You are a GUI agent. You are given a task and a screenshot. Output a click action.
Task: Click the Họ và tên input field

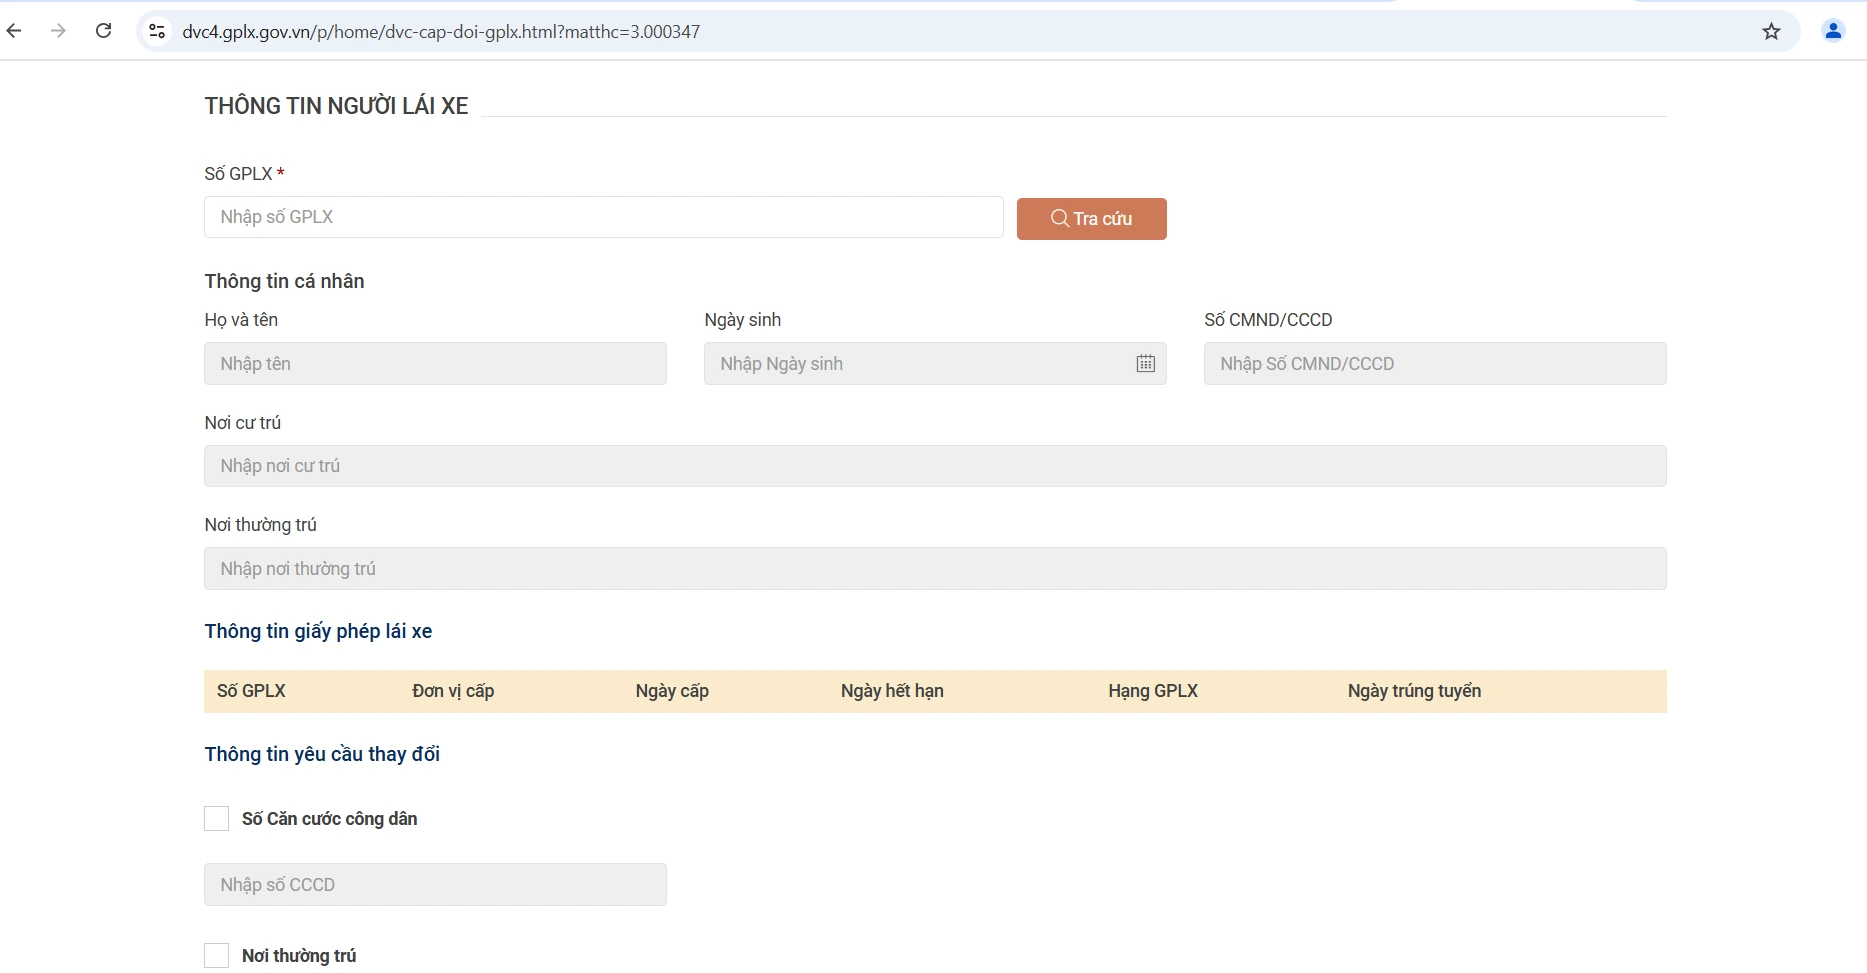(435, 364)
